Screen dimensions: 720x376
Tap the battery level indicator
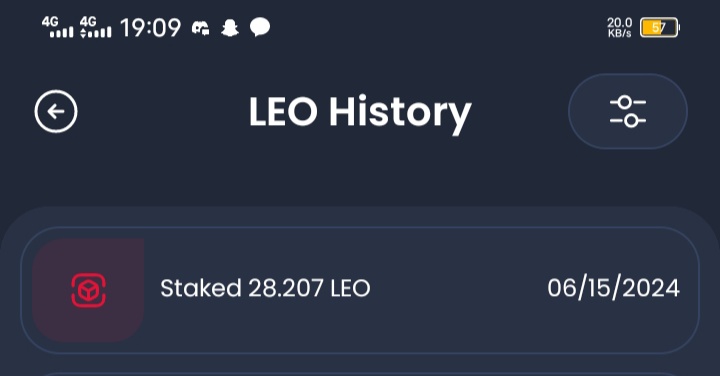[660, 28]
